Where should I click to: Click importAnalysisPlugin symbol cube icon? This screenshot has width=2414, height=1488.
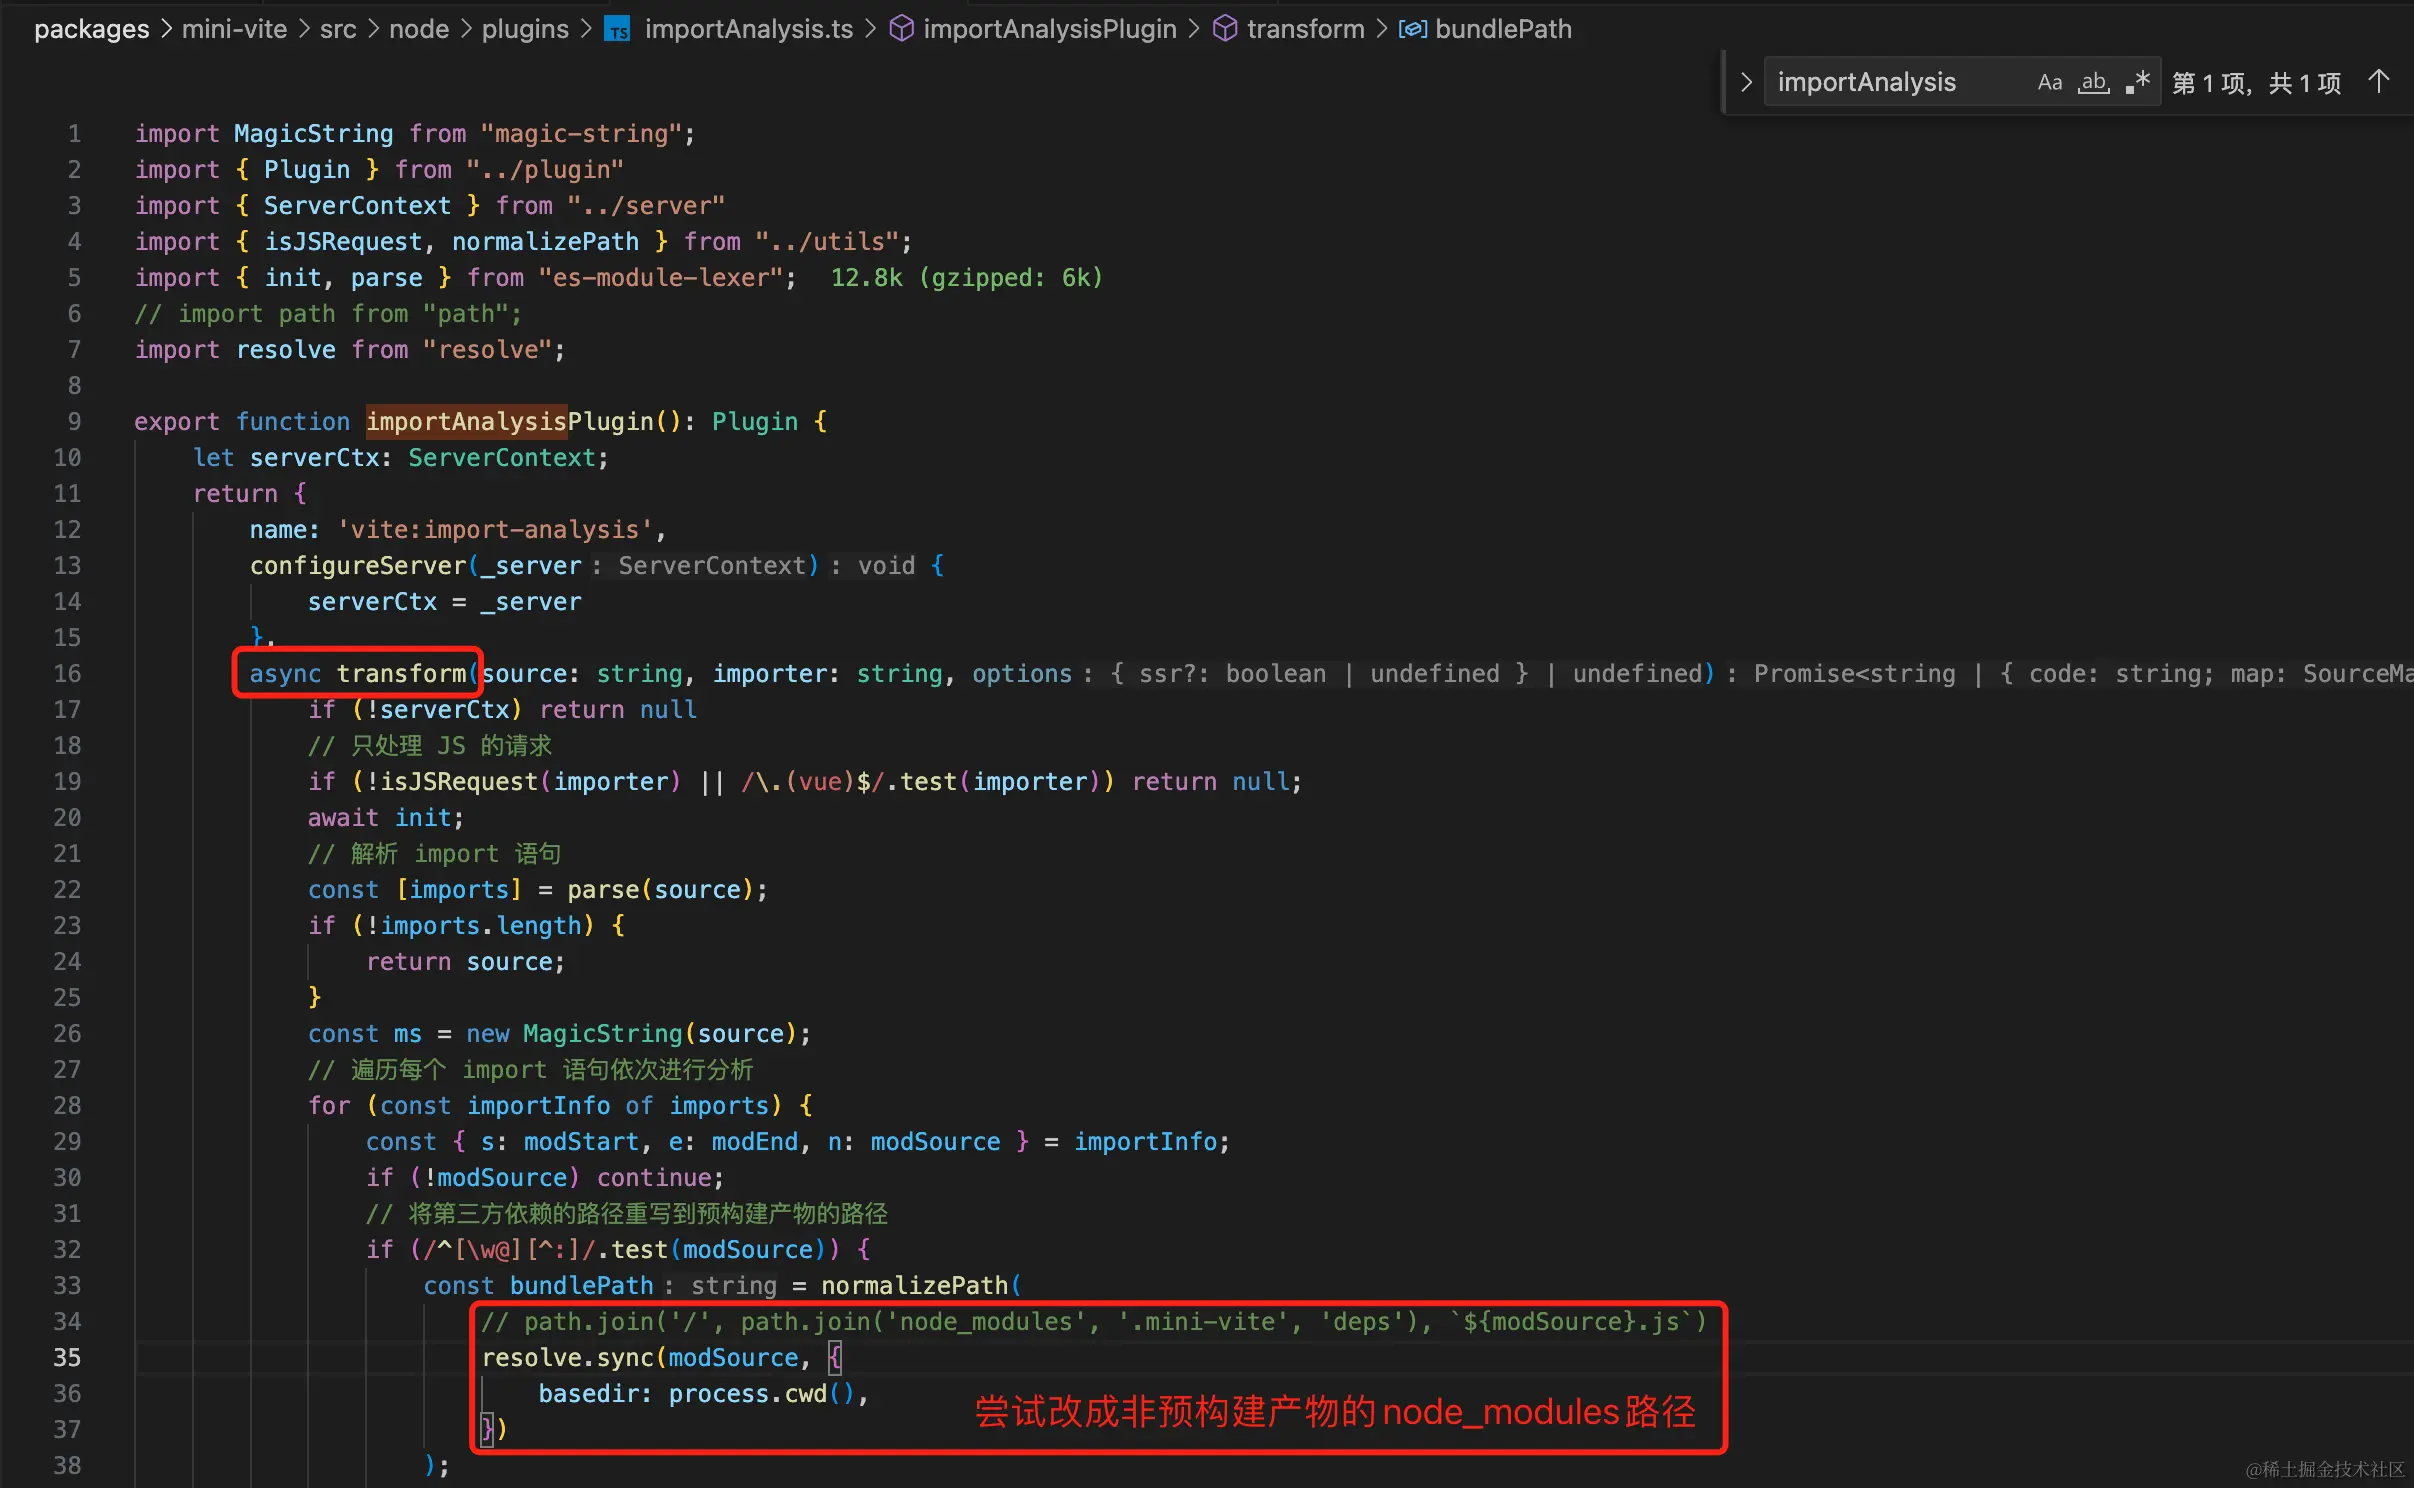(901, 30)
